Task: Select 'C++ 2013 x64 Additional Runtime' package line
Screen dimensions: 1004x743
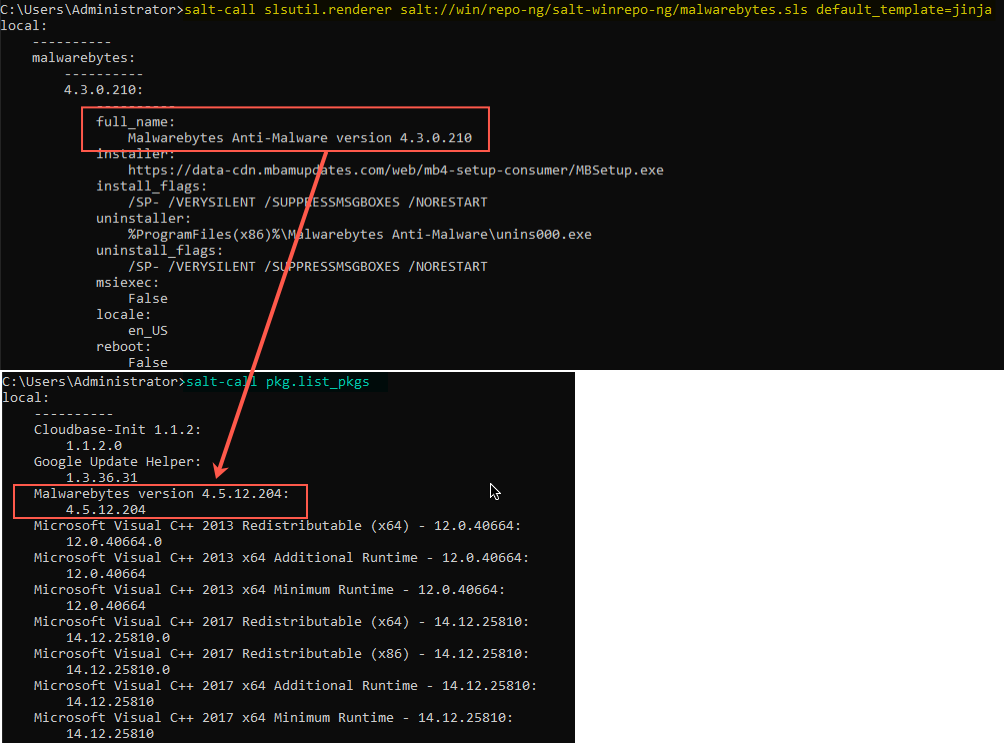Action: pos(281,558)
